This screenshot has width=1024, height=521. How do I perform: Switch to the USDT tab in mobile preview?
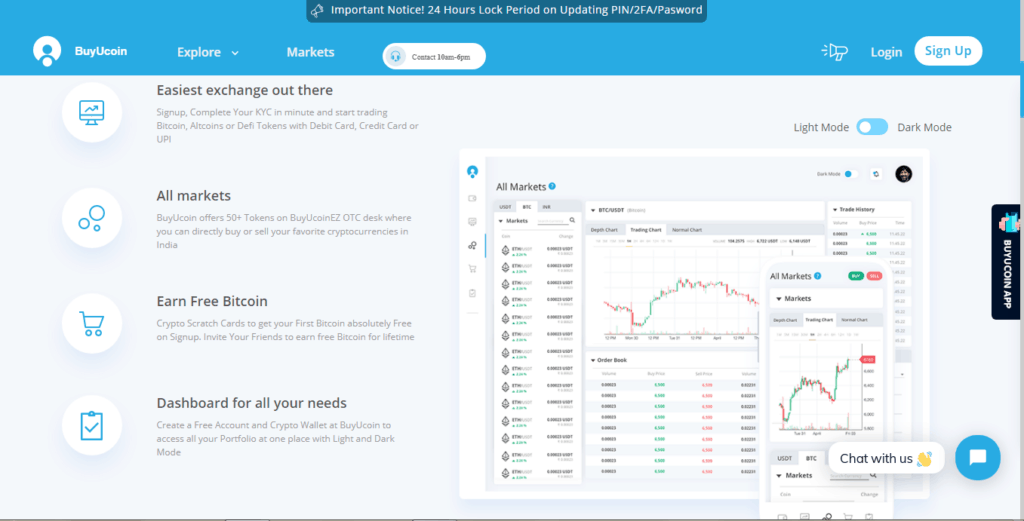785,458
